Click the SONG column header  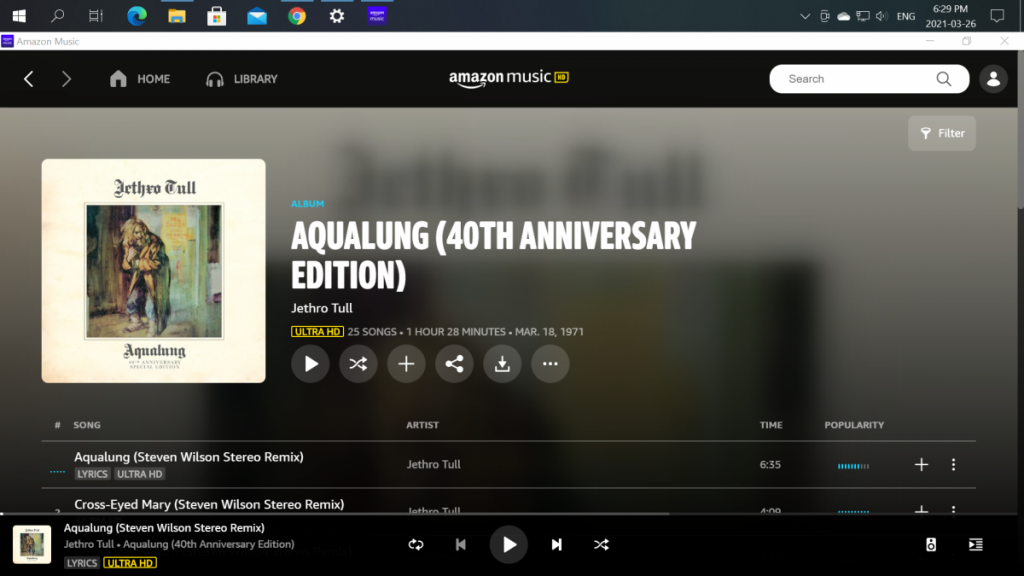87,425
